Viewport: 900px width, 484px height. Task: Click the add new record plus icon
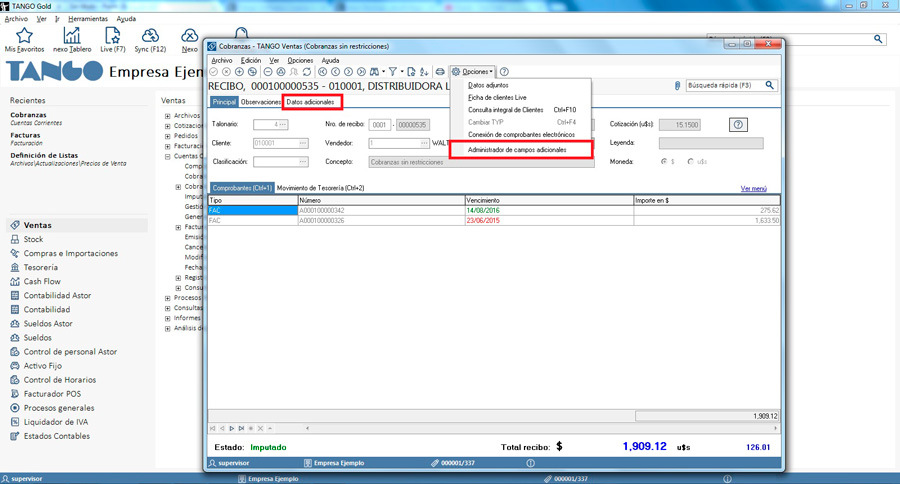click(239, 72)
